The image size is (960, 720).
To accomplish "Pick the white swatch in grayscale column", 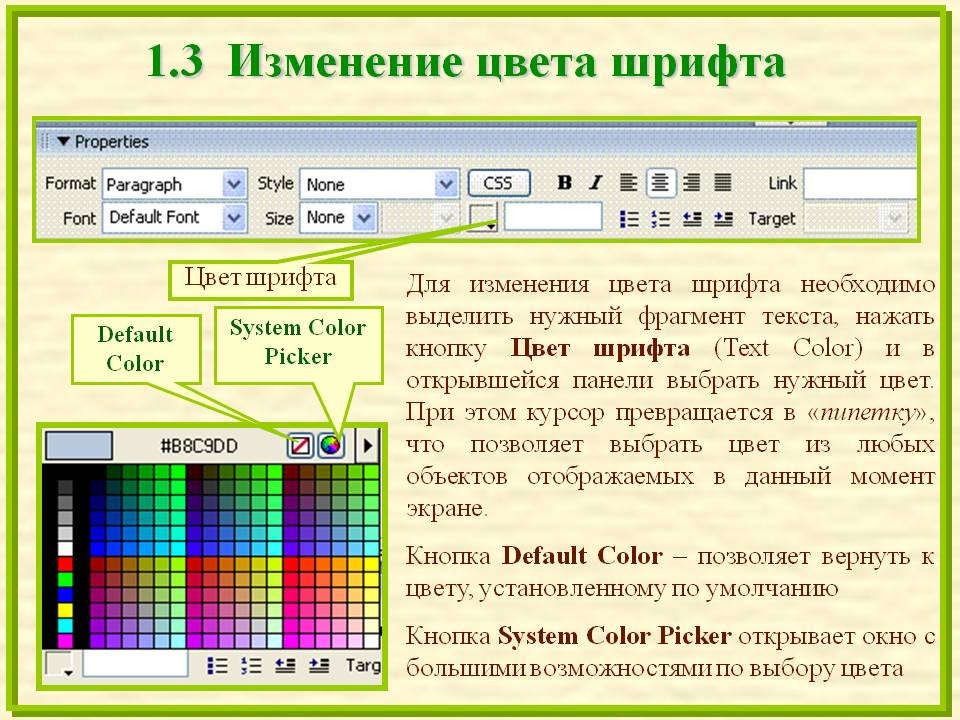I will [x=65, y=548].
